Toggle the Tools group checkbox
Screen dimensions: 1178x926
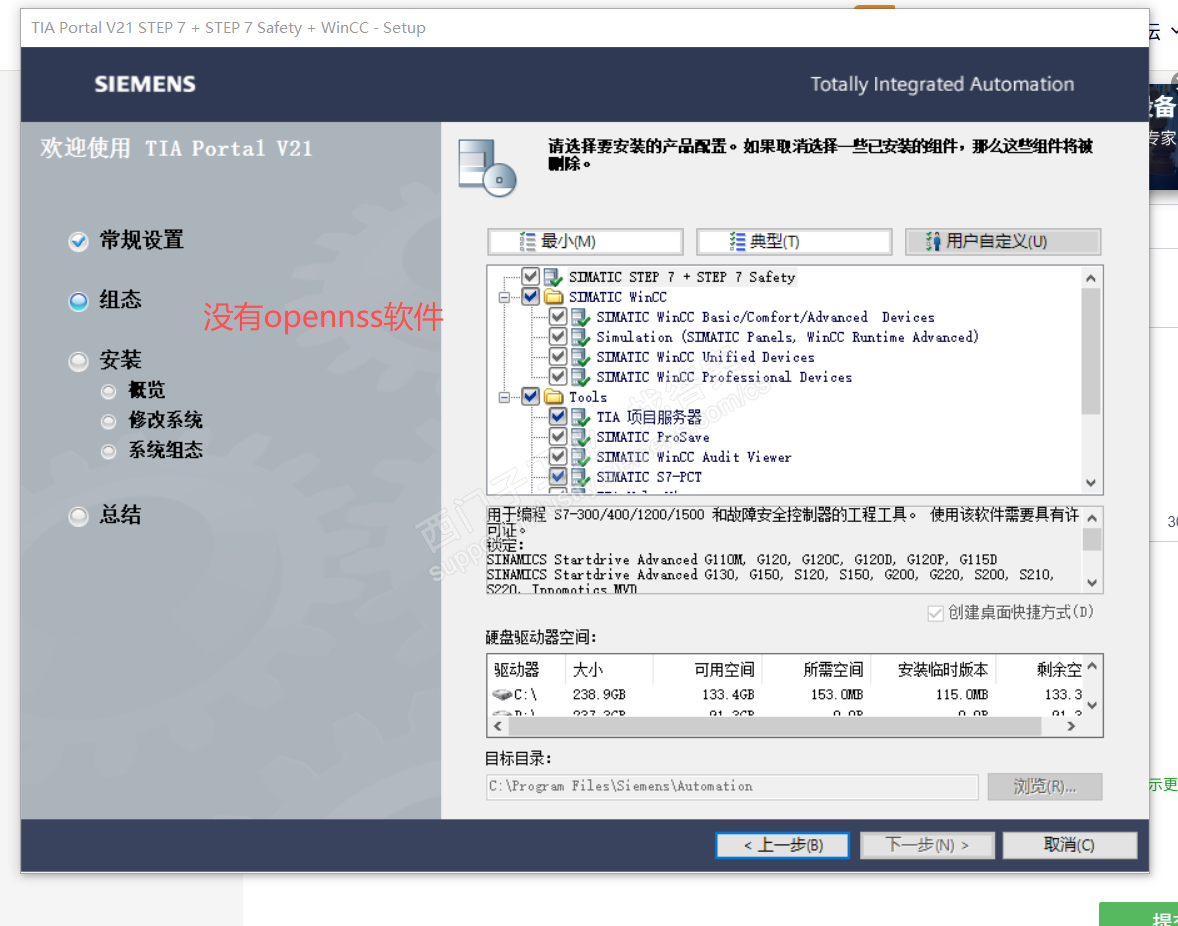coord(530,396)
